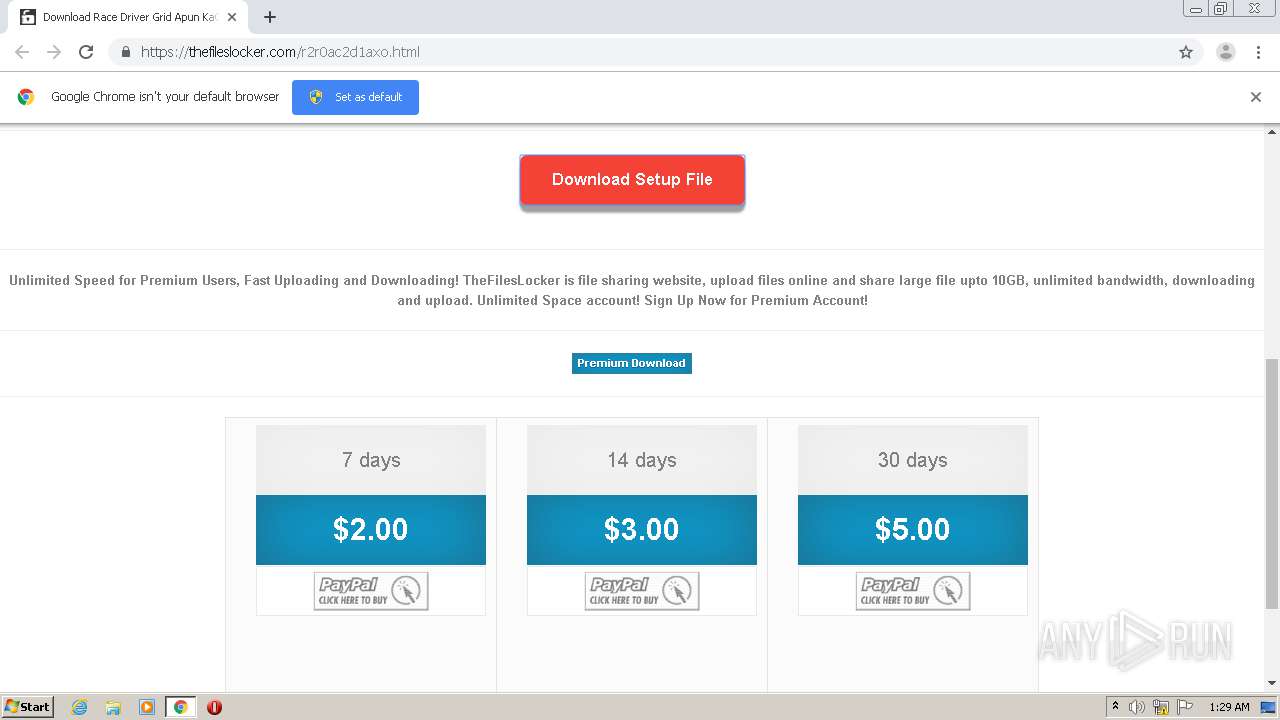
Task: Open the Windows Start menu
Action: tap(28, 706)
